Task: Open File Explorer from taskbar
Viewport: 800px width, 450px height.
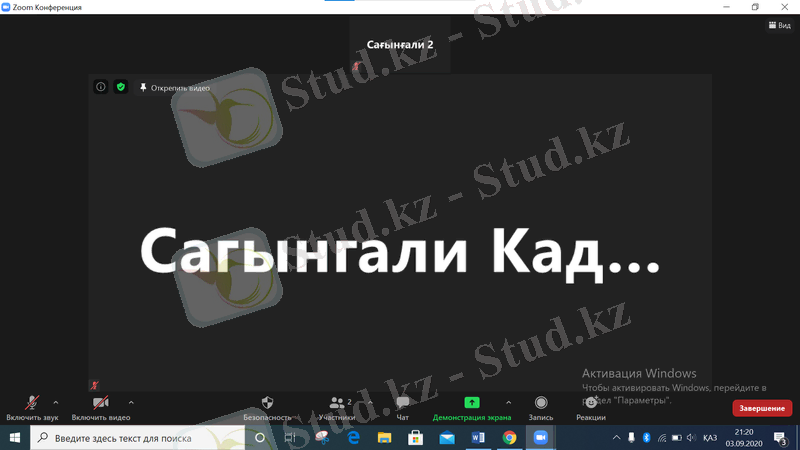Action: [x=384, y=438]
